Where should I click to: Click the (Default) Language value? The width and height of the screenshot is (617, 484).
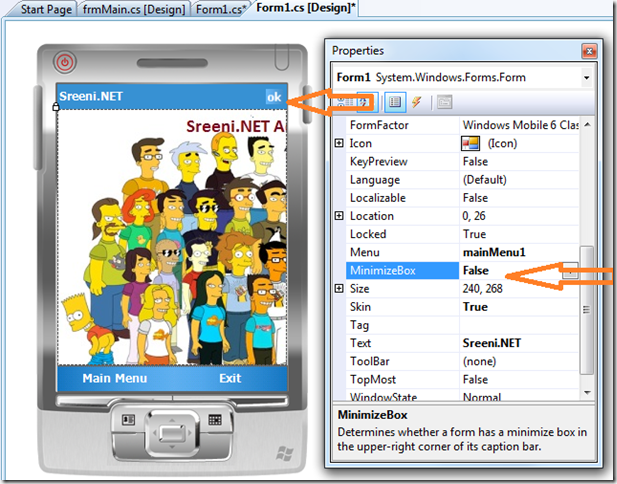point(484,180)
